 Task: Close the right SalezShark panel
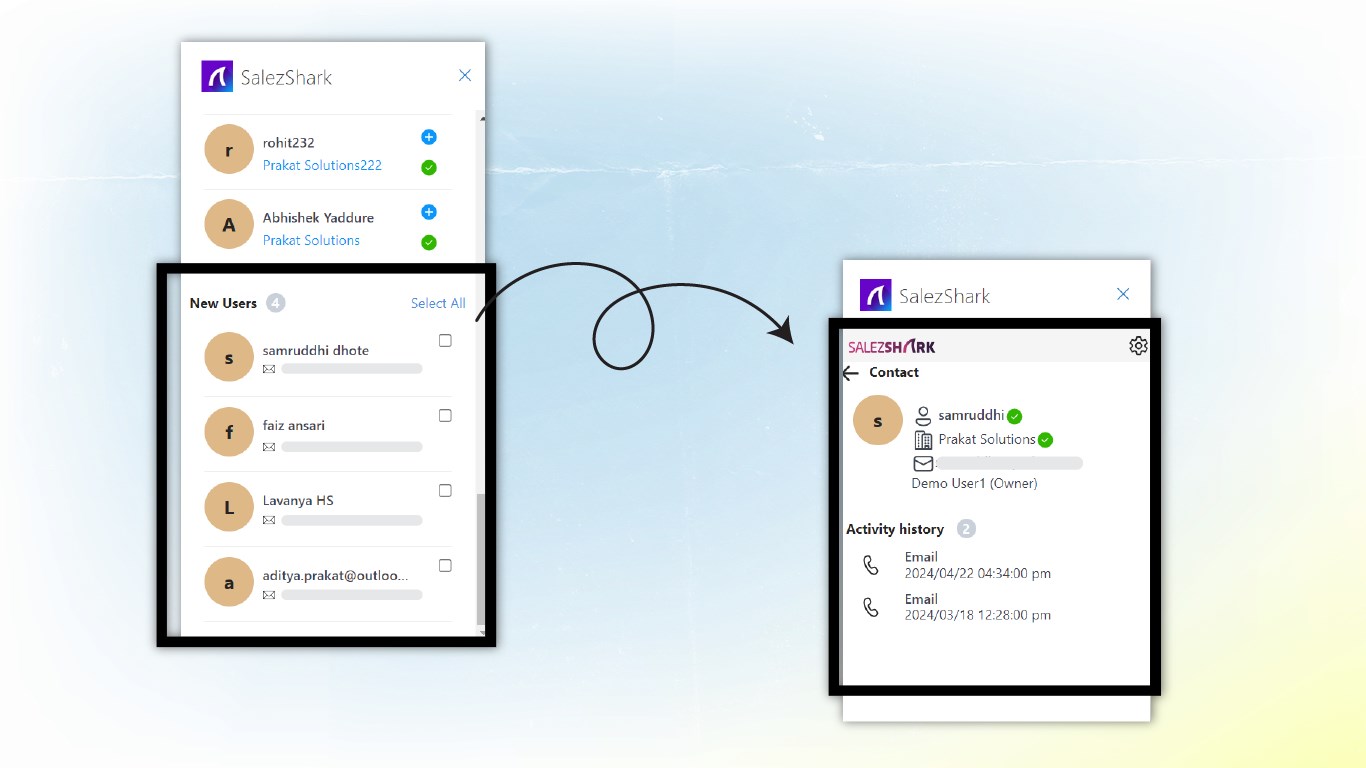click(x=1123, y=294)
